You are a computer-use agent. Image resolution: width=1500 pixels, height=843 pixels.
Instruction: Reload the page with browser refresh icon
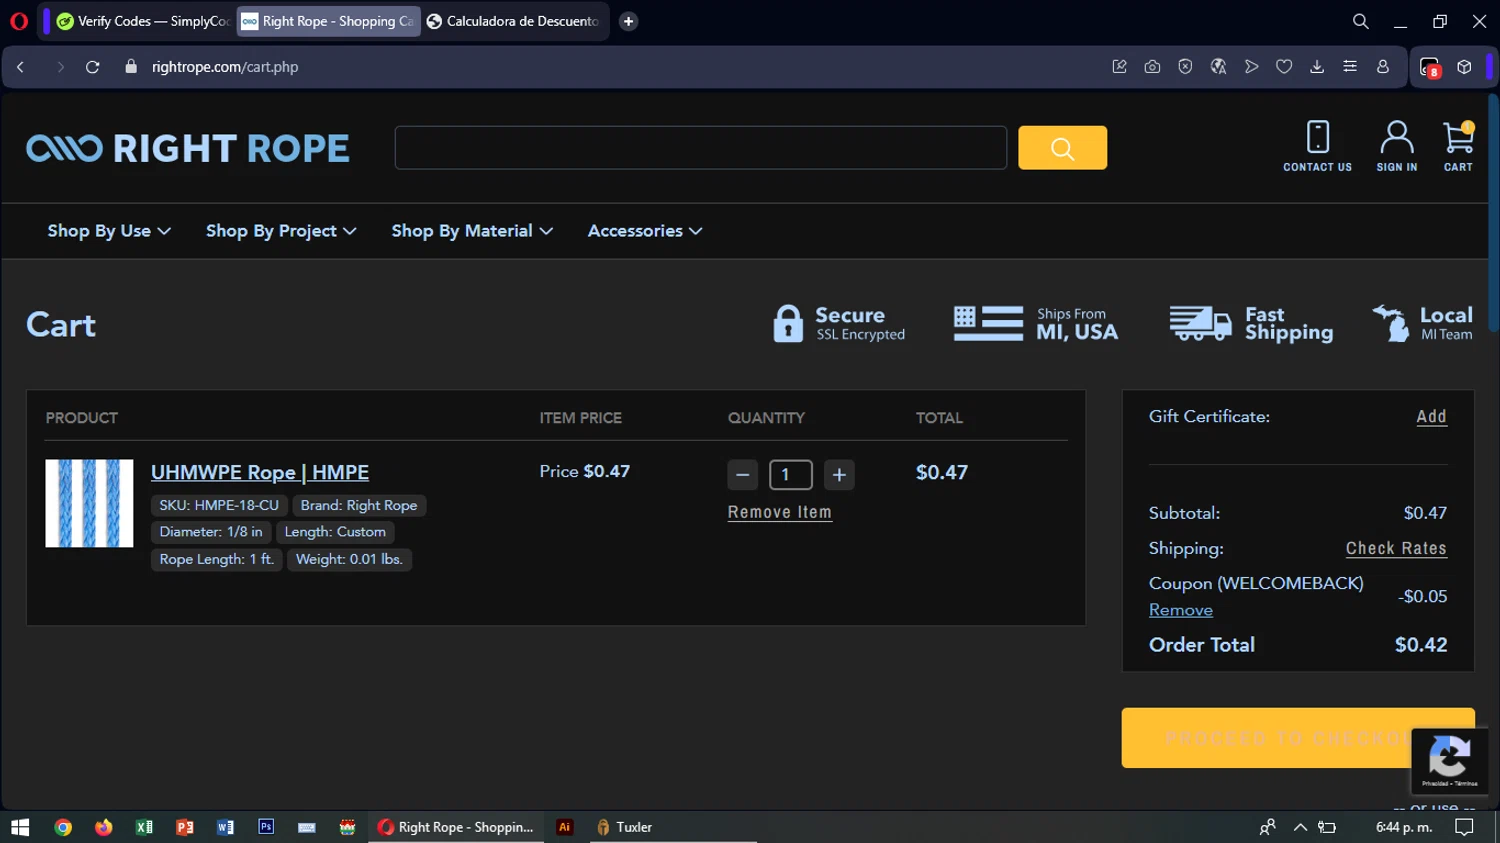(x=92, y=67)
